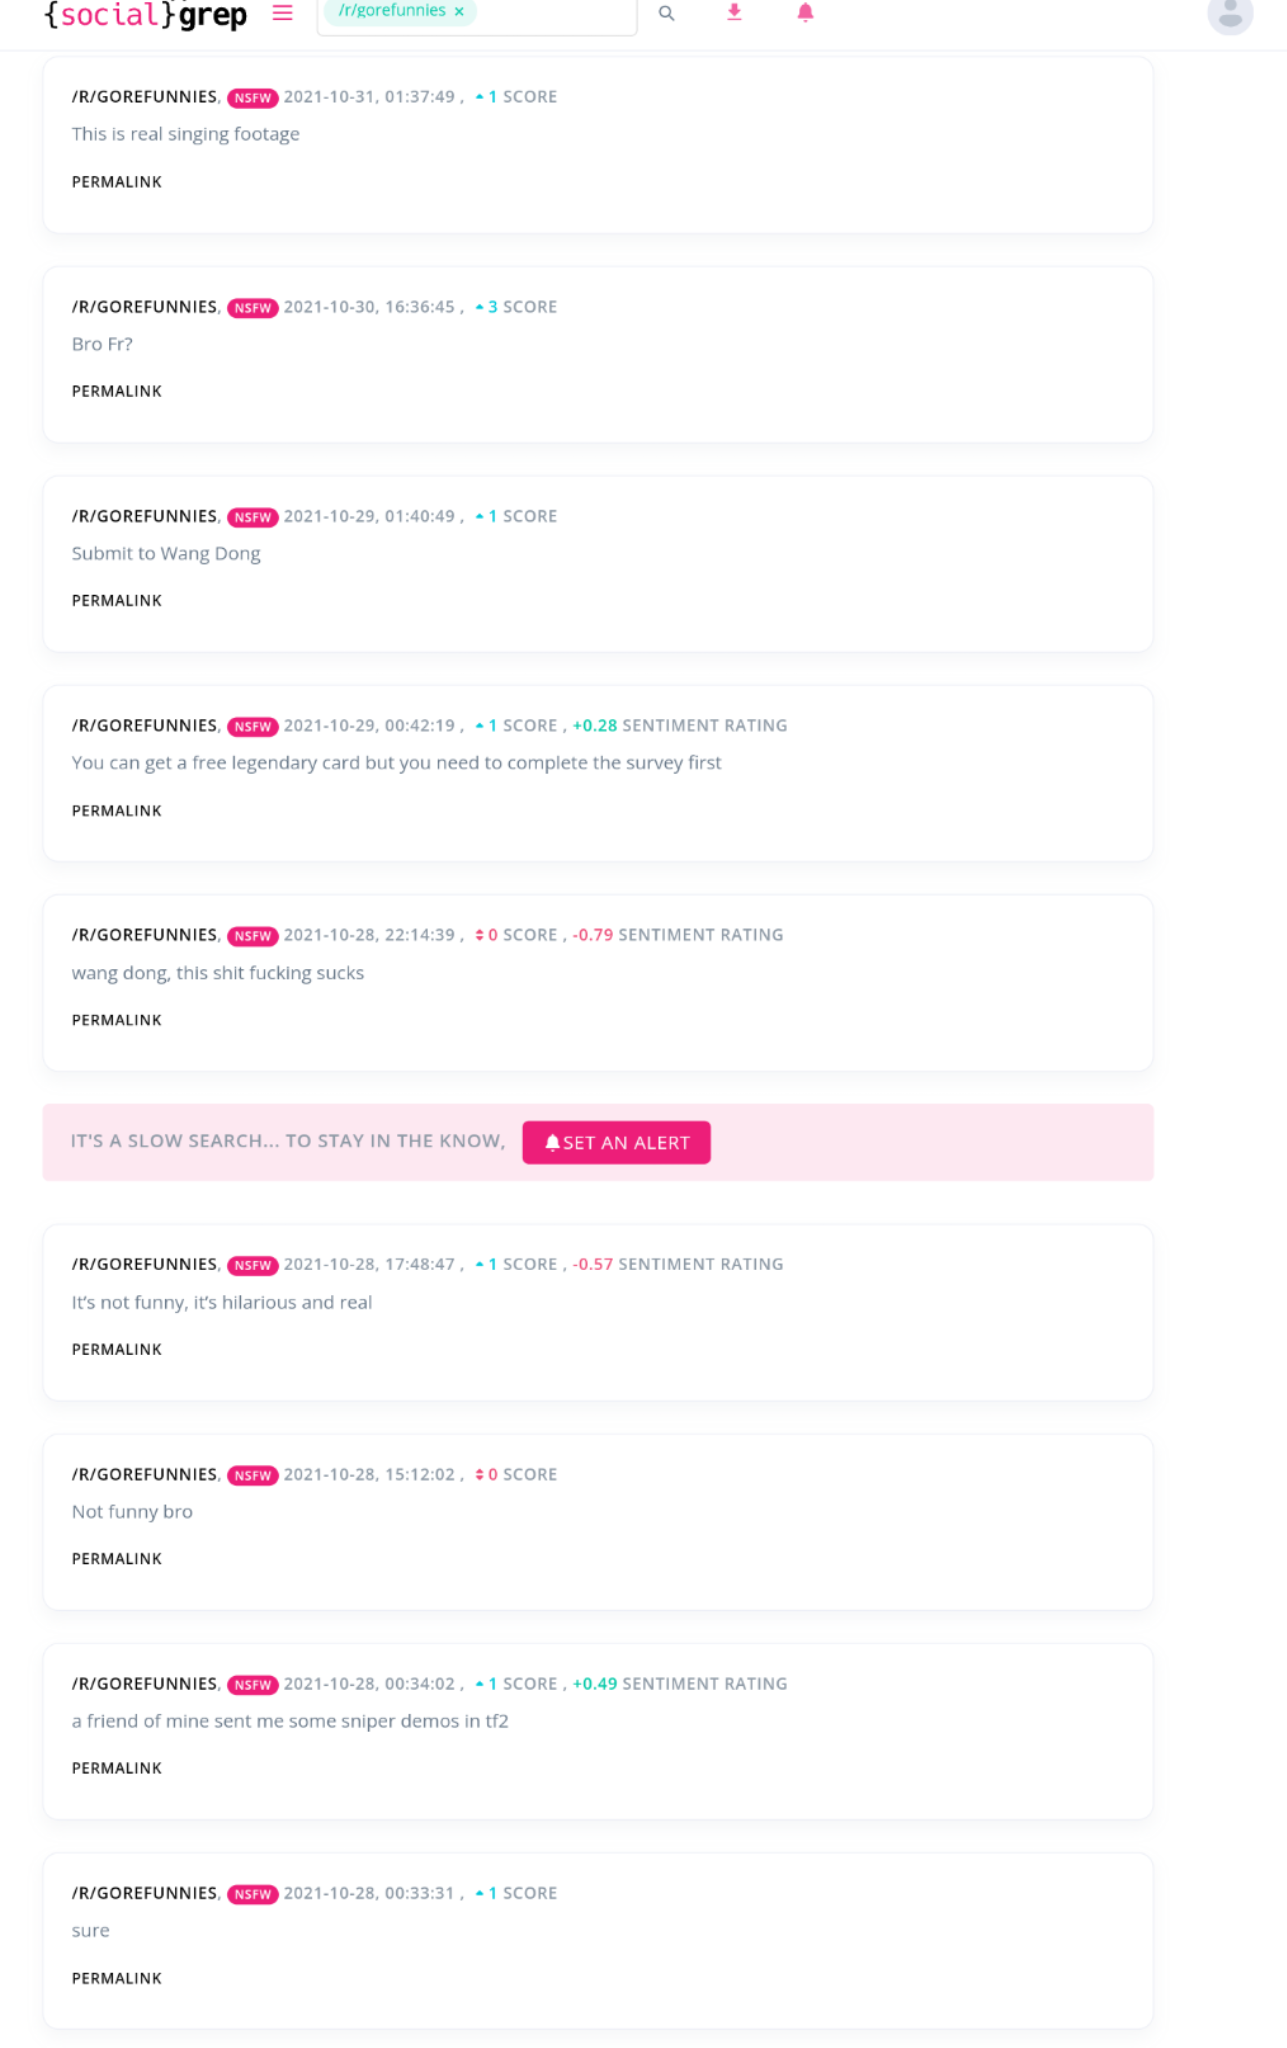Open permalink for the 'sure' comment

117,1978
